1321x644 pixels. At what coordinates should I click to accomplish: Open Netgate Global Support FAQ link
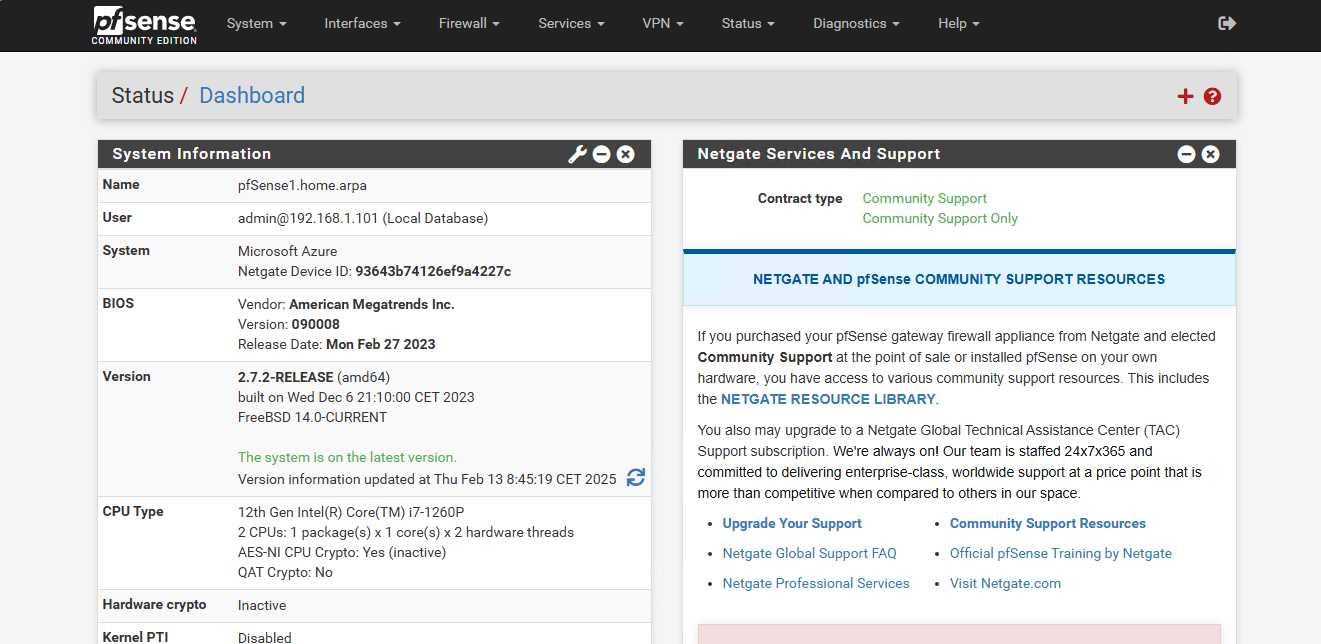click(810, 553)
